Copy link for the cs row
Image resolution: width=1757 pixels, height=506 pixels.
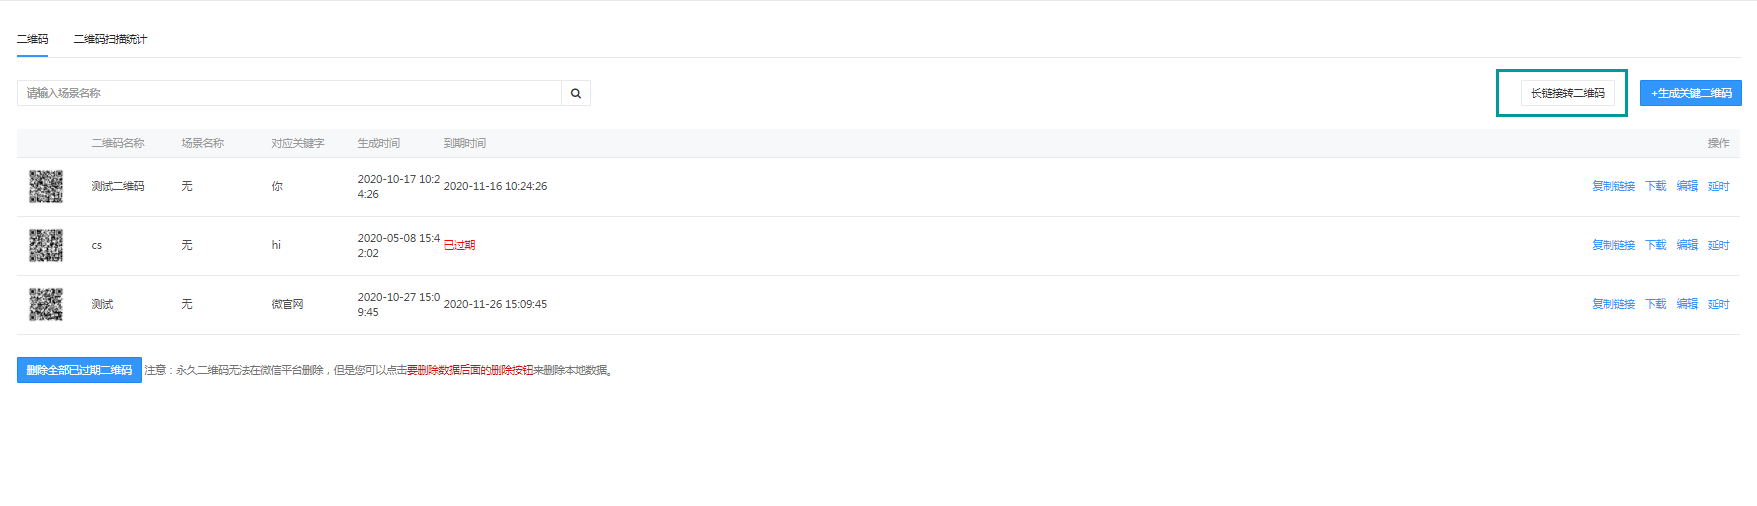(x=1613, y=245)
